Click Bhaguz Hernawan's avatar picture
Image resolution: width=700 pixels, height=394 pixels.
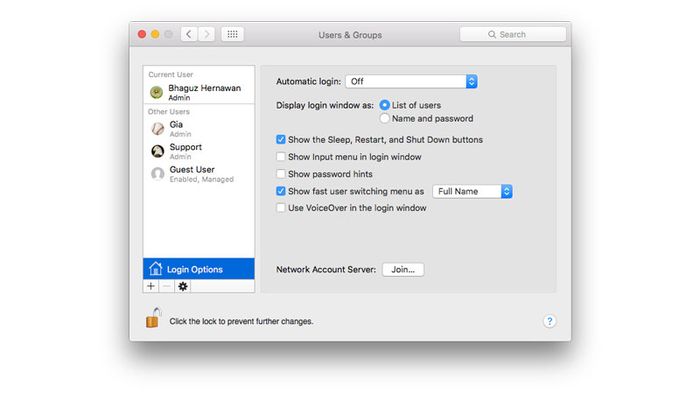pyautogui.click(x=156, y=92)
